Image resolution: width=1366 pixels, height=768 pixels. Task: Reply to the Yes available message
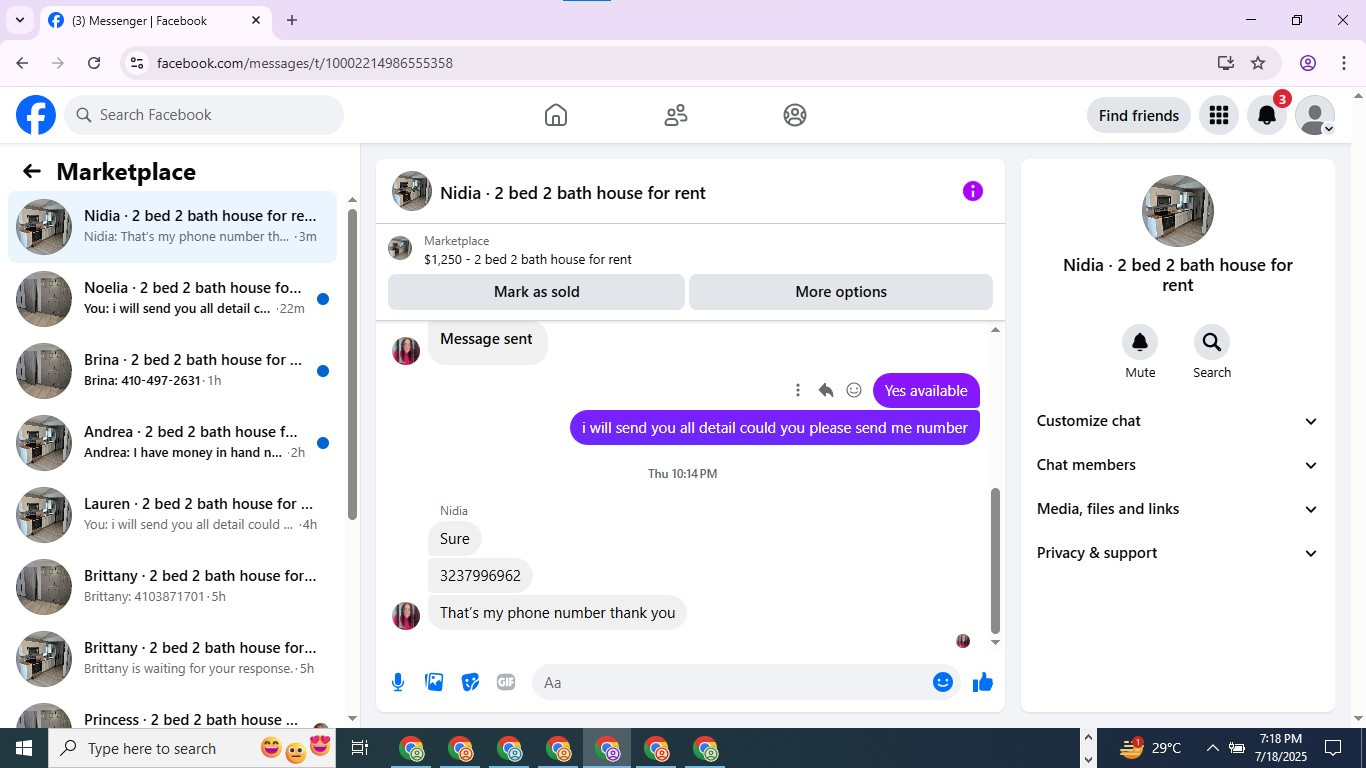click(x=826, y=390)
